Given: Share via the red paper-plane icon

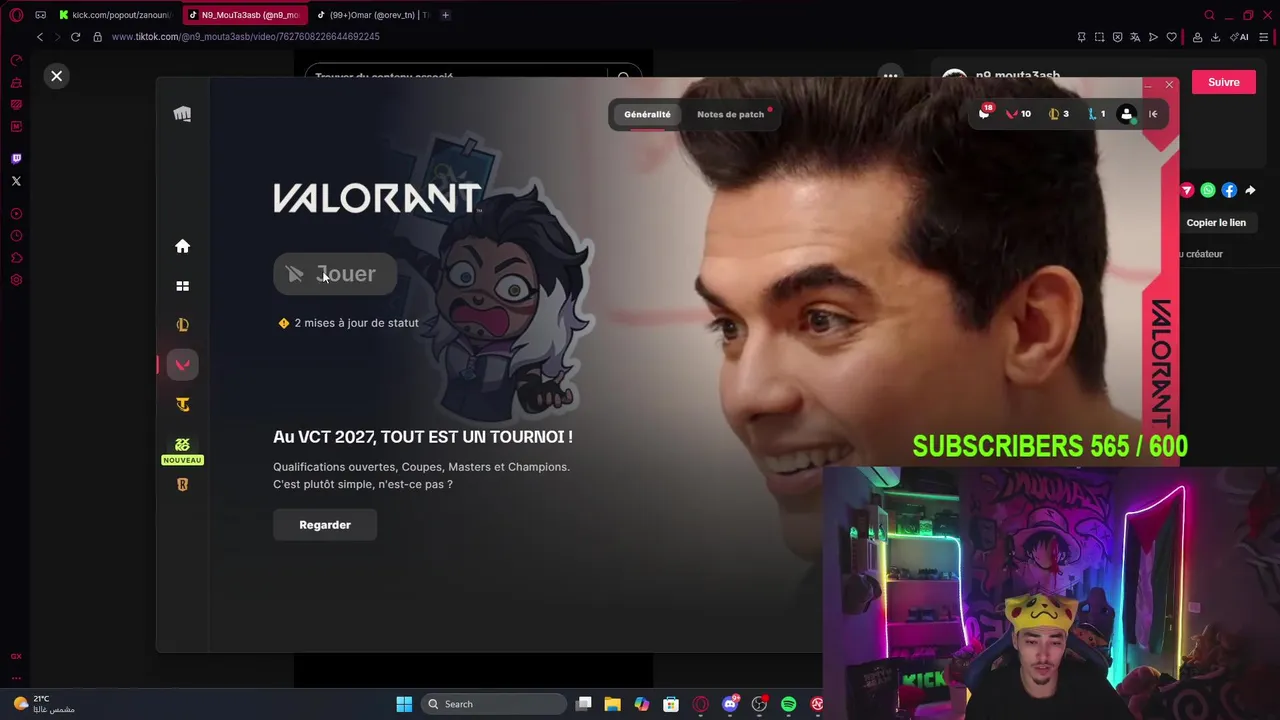Looking at the screenshot, I should (1187, 190).
